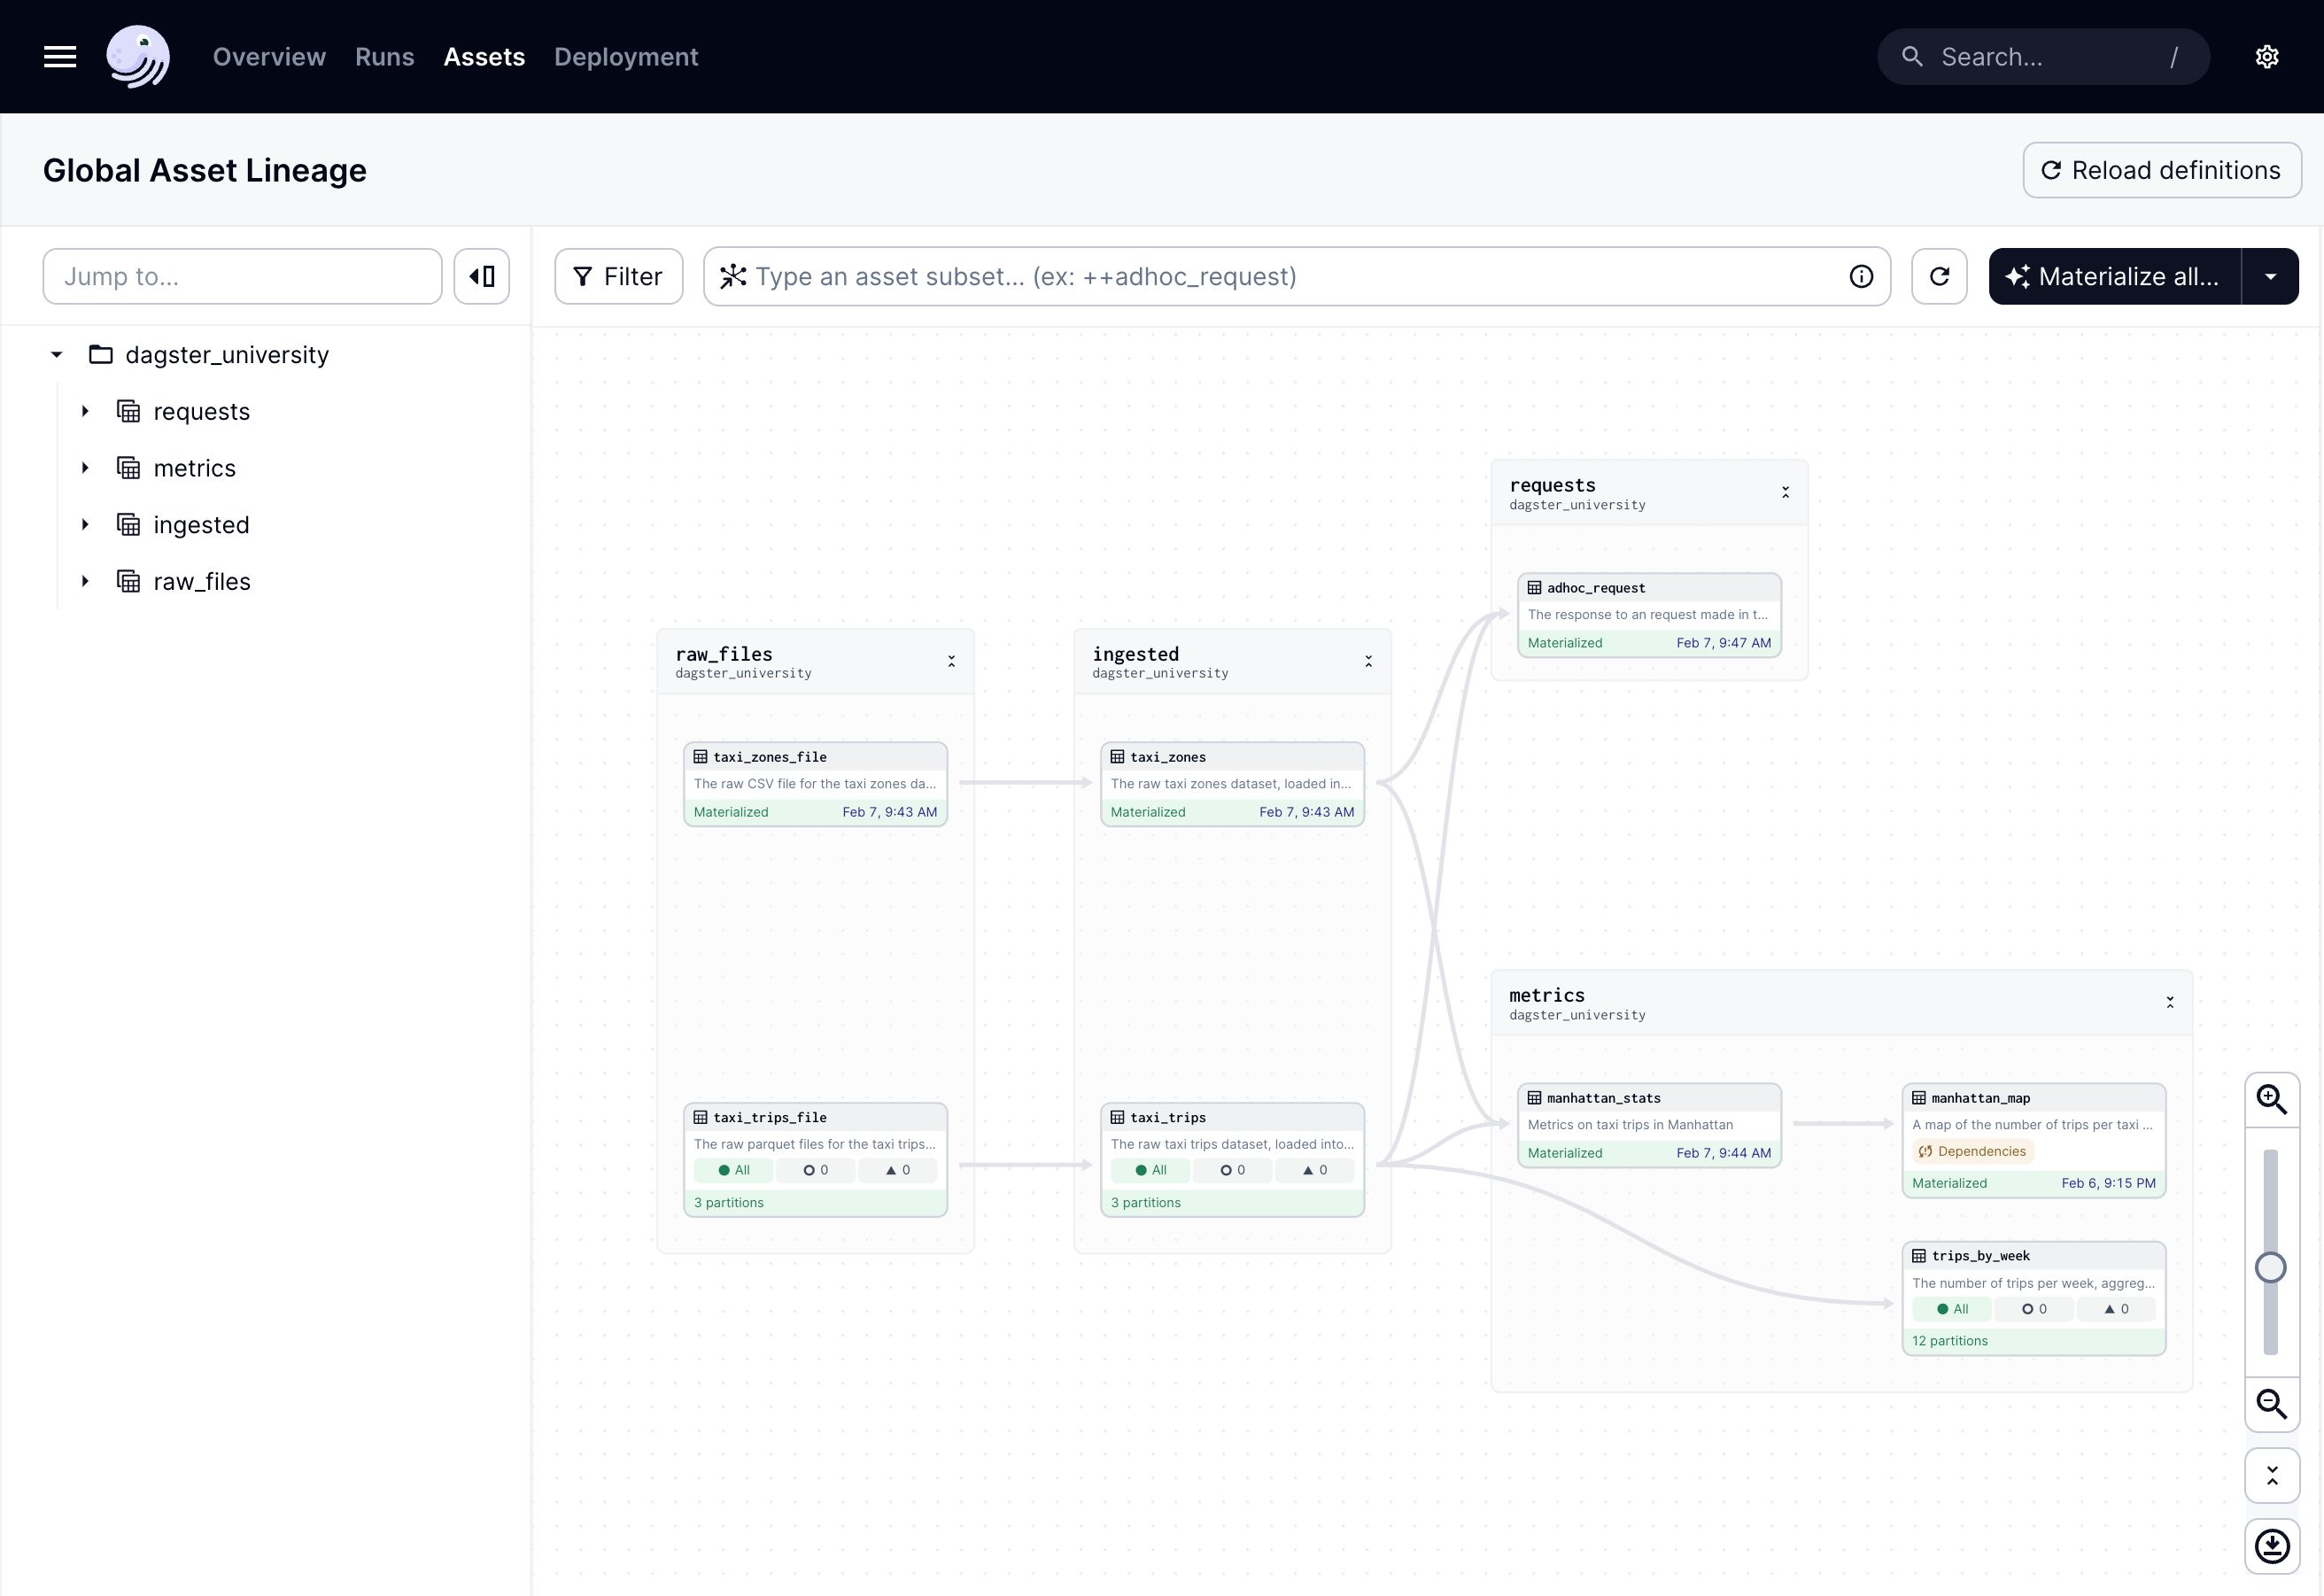The width and height of the screenshot is (2324, 1596).
Task: Click the collapse all groups icon
Action: pyautogui.click(x=2272, y=1475)
